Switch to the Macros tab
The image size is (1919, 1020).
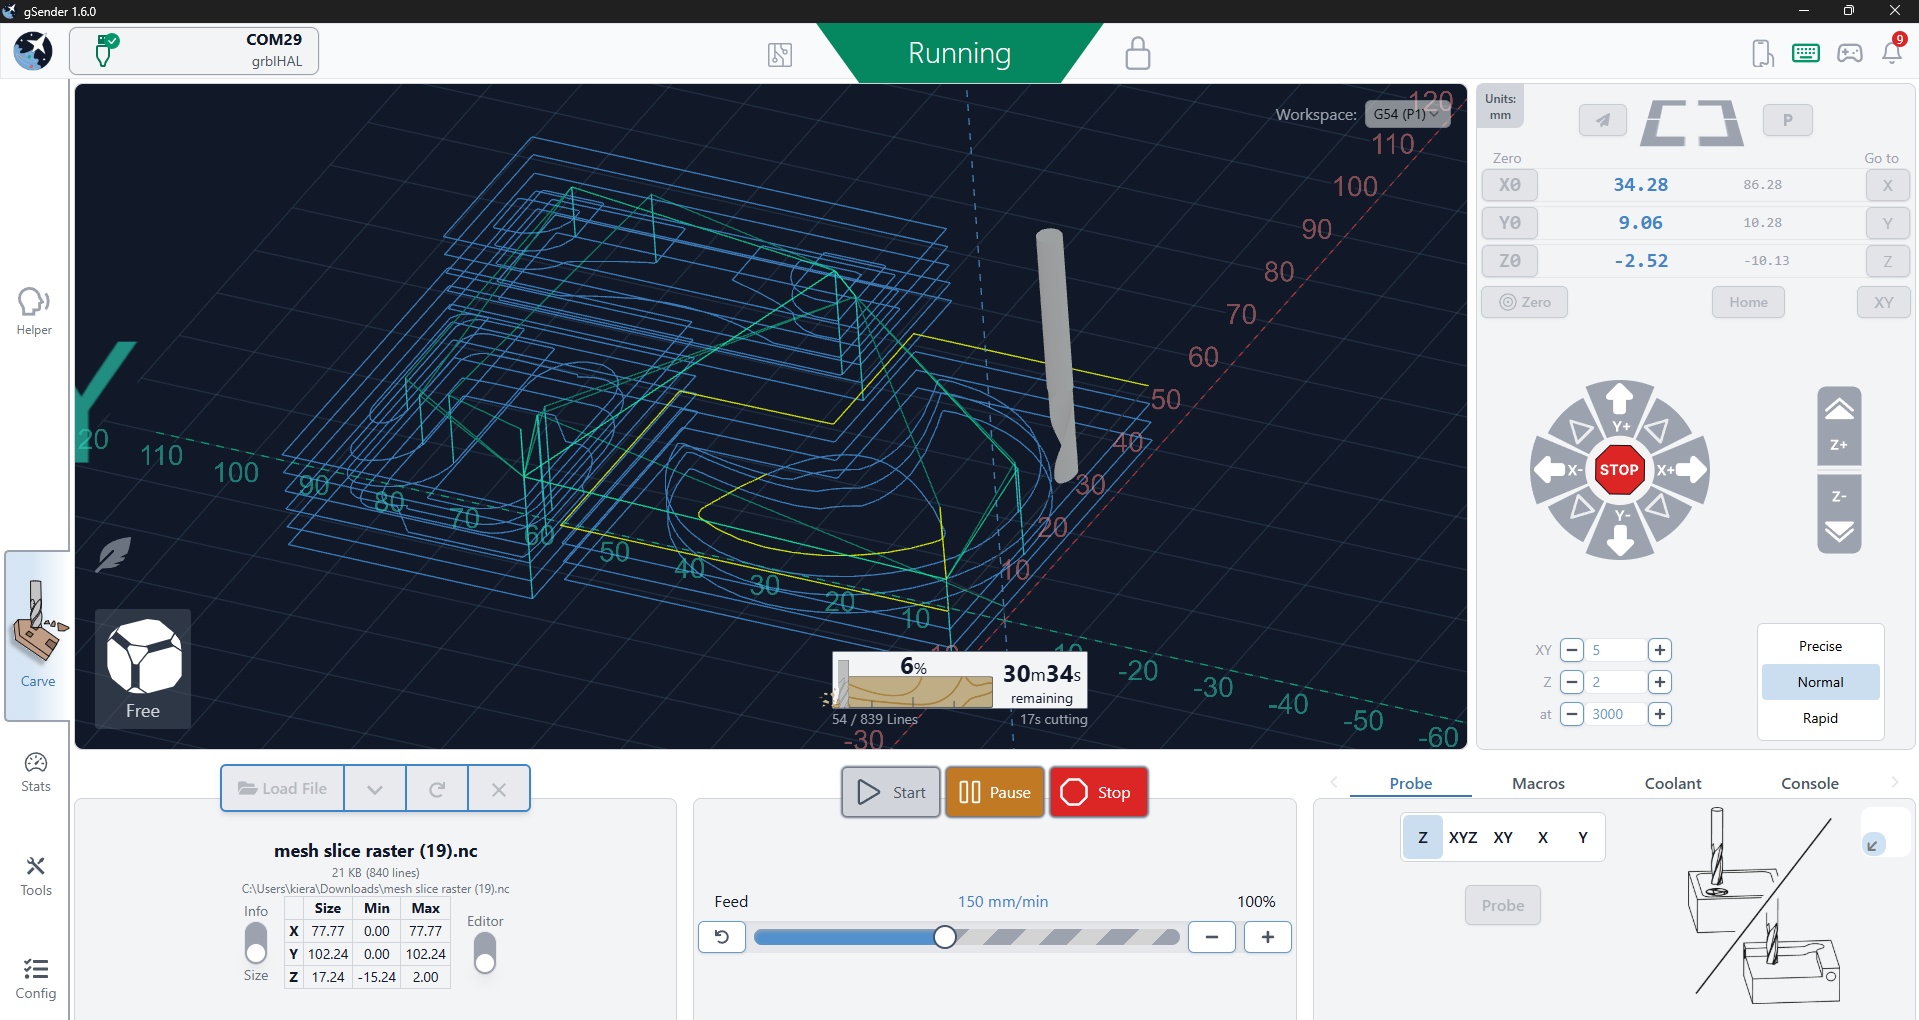pyautogui.click(x=1538, y=783)
